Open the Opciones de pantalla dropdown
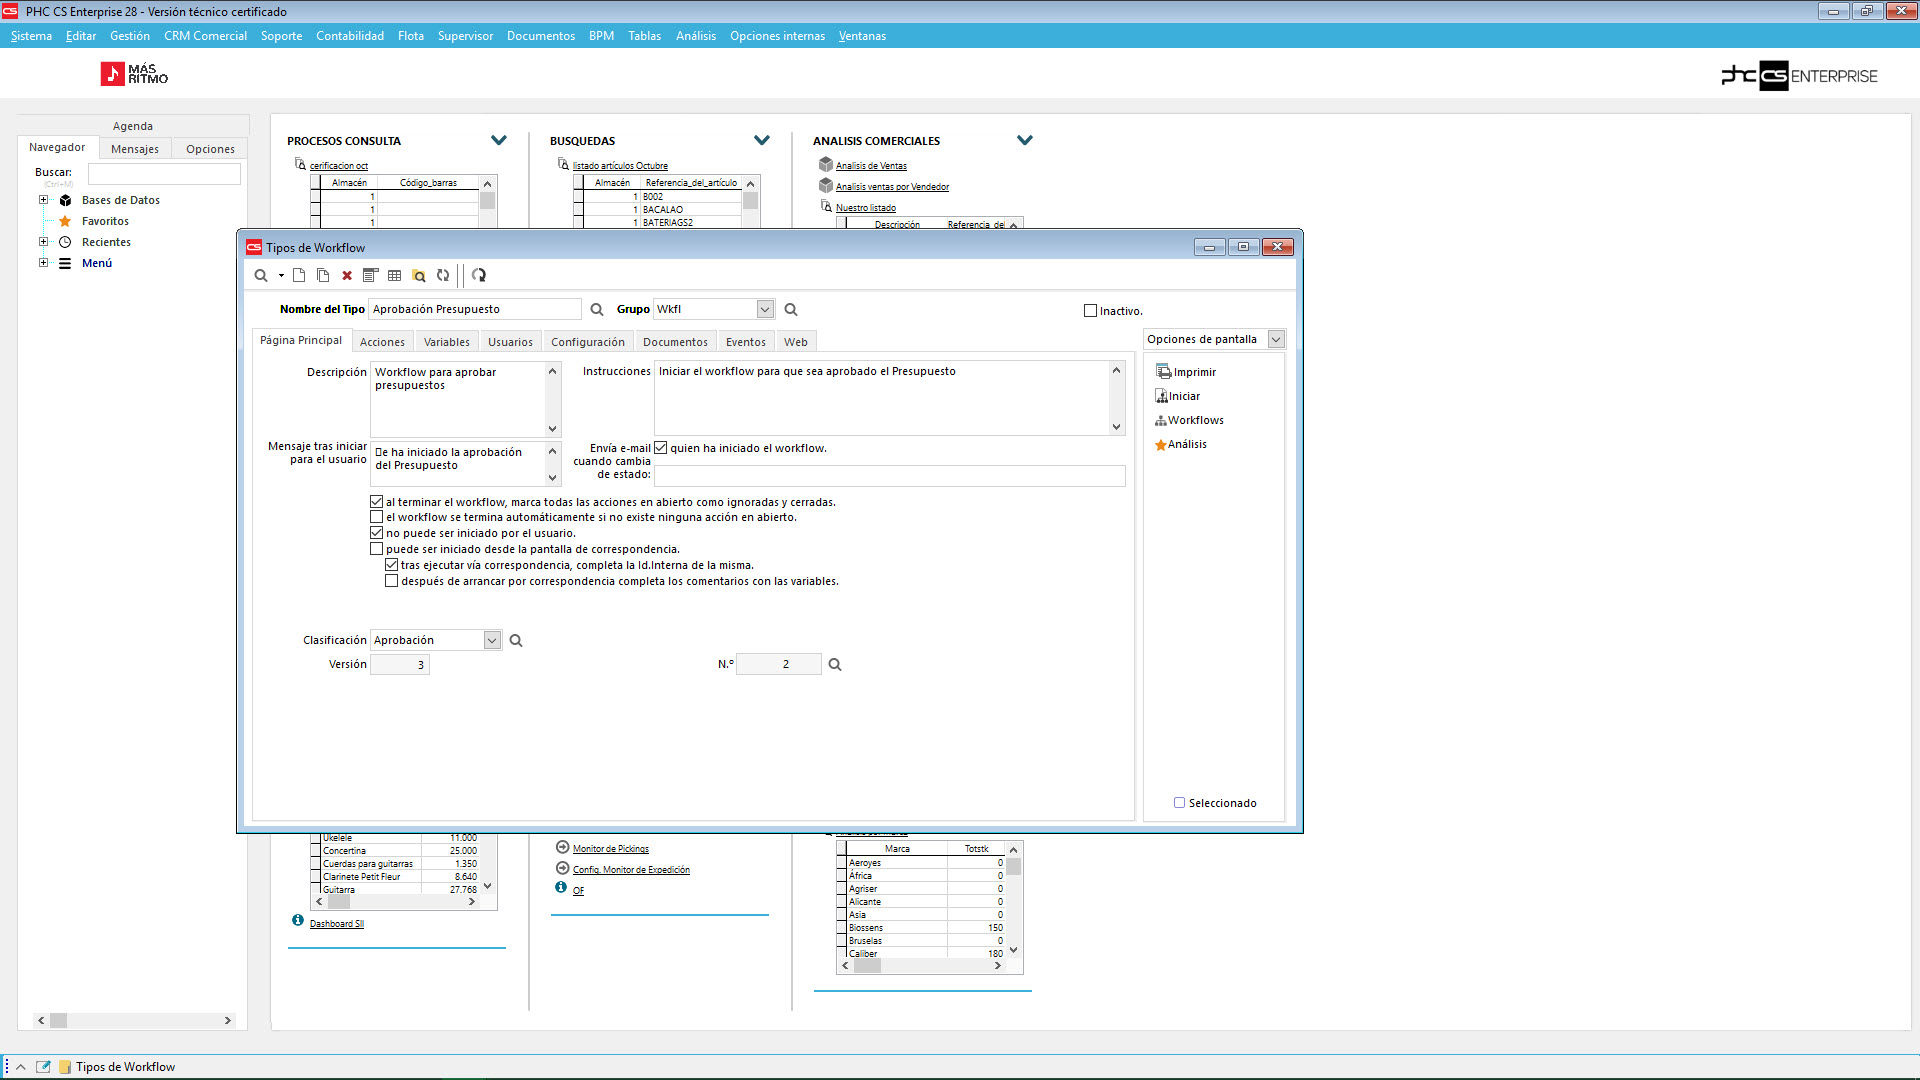The width and height of the screenshot is (1920, 1080). click(1276, 340)
